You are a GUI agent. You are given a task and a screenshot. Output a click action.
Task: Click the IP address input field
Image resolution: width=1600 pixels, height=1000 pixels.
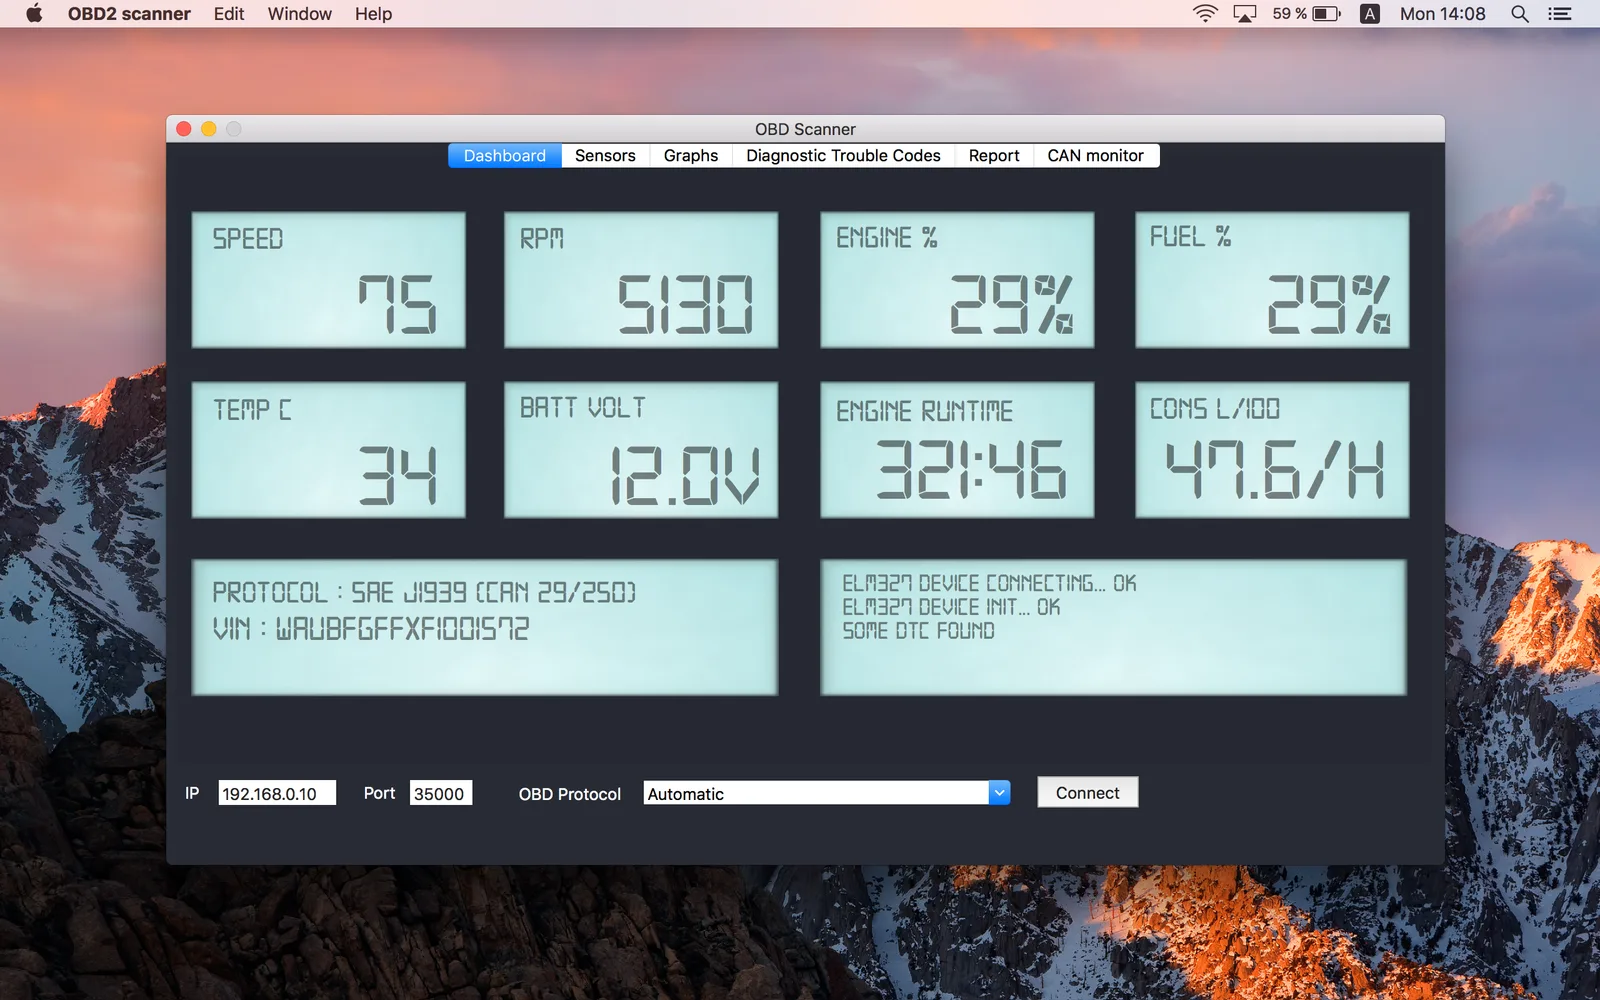tap(277, 793)
